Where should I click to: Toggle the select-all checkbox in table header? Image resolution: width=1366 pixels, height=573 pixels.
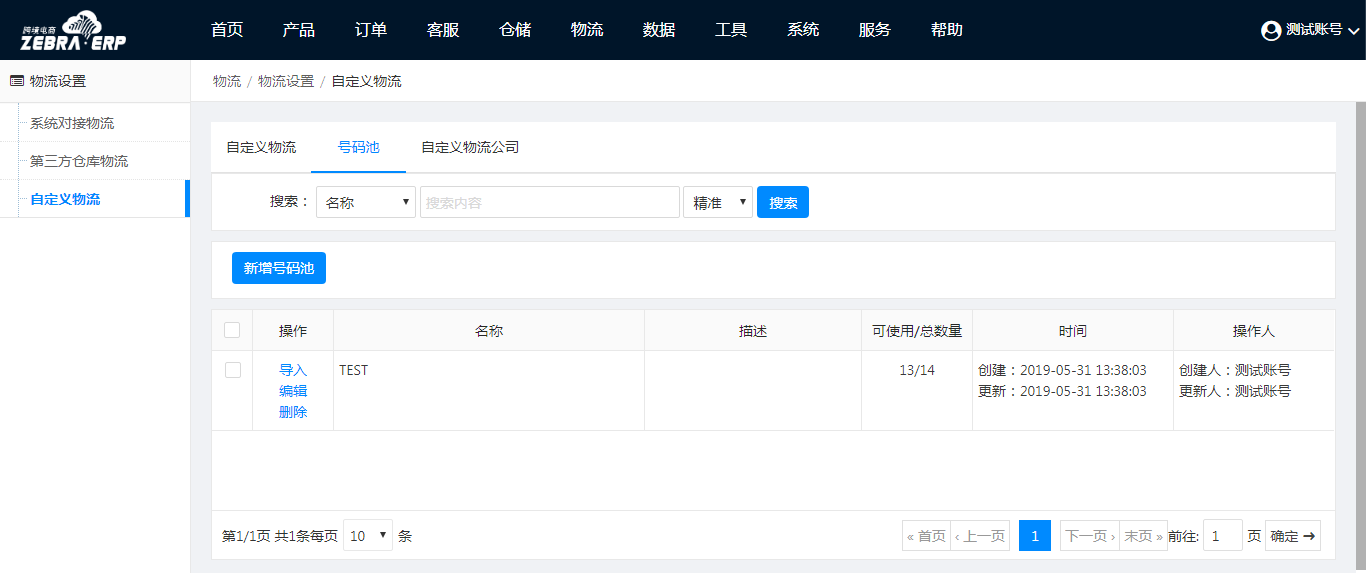pyautogui.click(x=232, y=330)
